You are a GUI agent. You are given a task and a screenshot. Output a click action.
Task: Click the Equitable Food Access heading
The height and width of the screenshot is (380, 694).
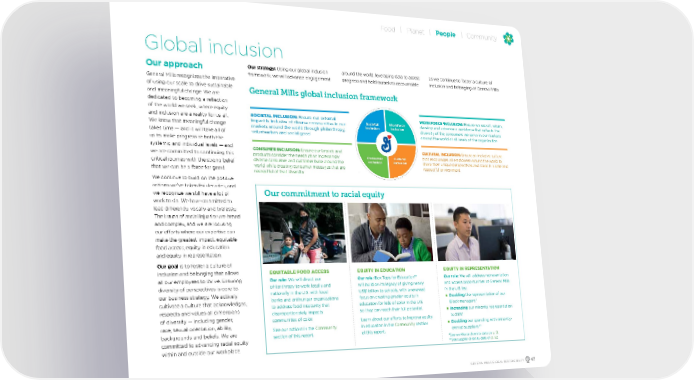299,272
